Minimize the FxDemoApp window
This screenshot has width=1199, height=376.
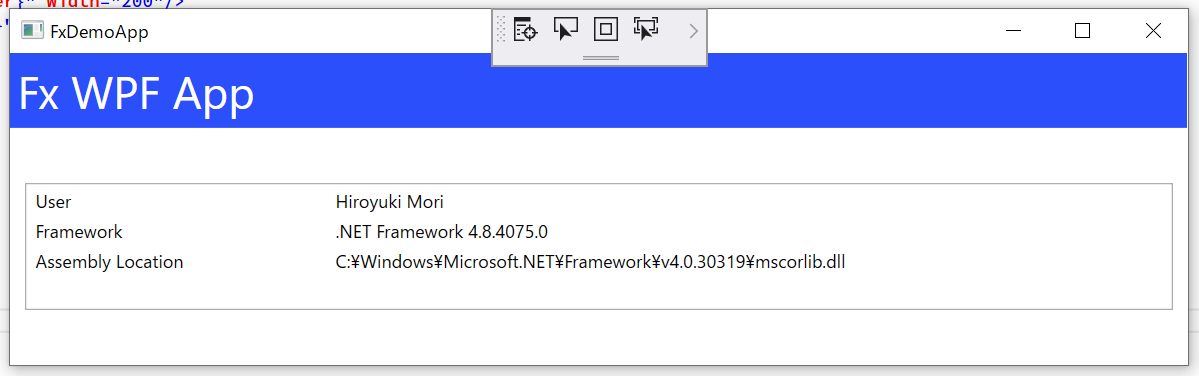coord(1014,31)
